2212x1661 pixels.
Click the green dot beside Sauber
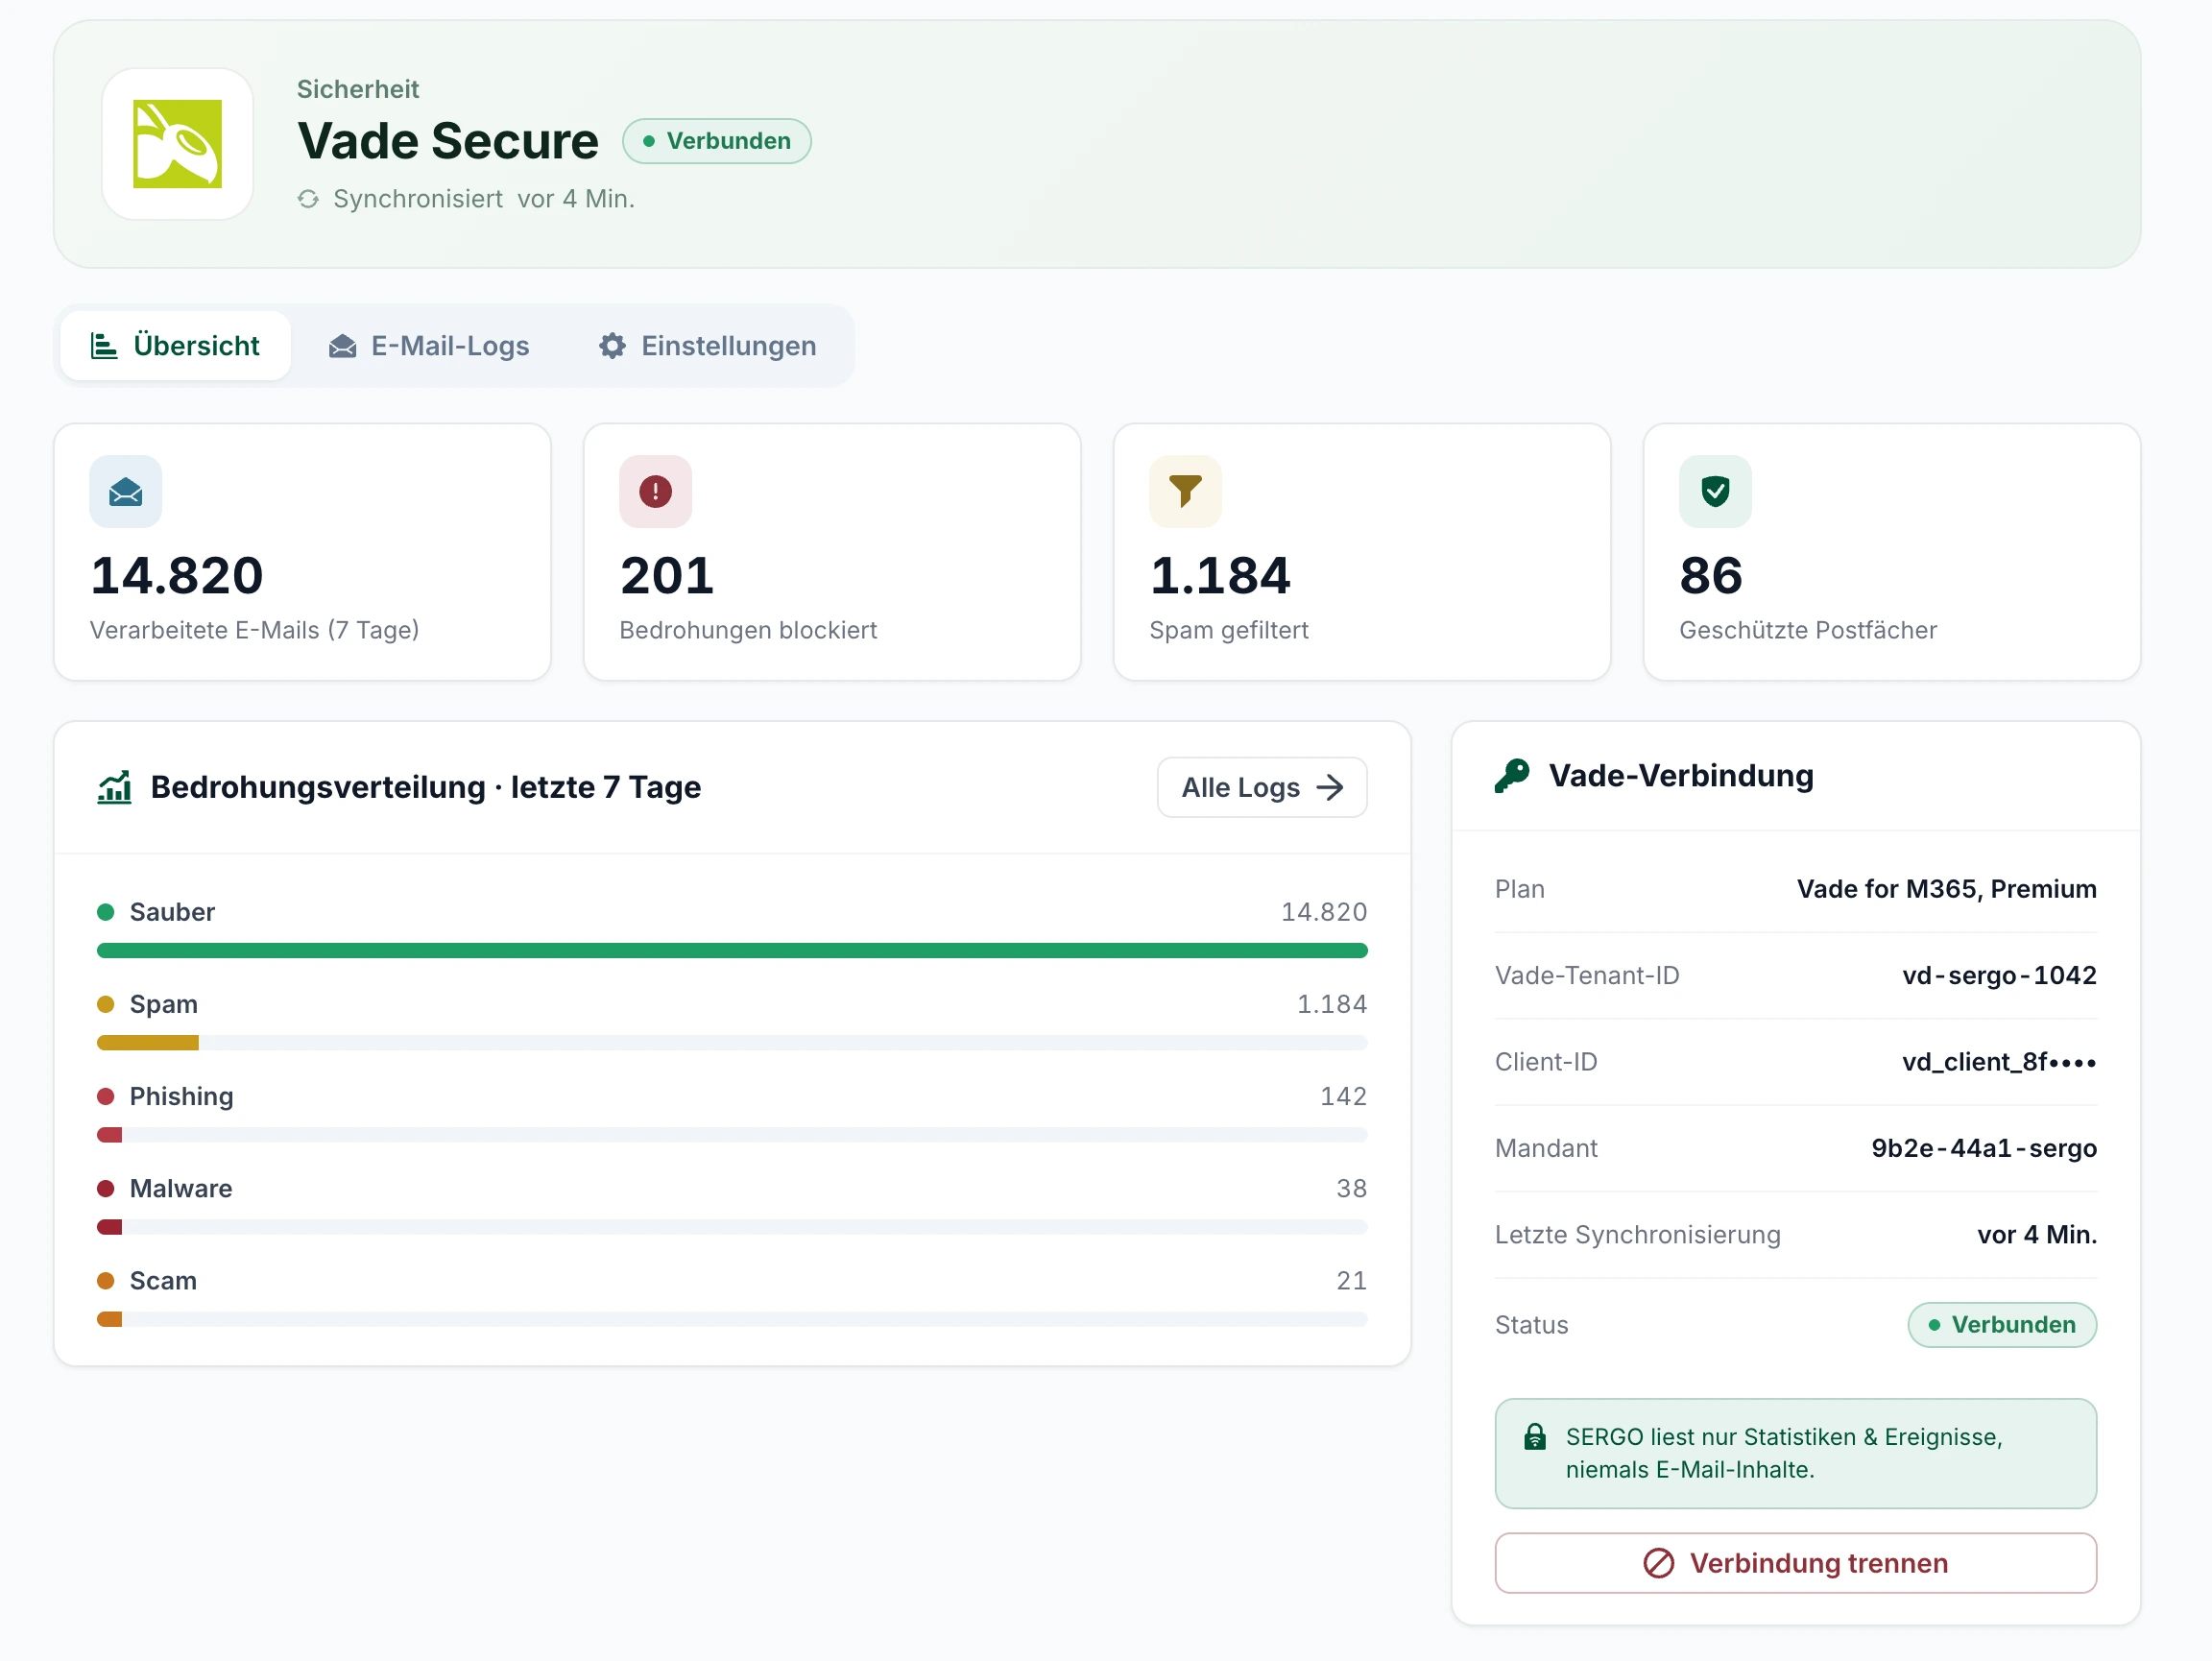(105, 912)
